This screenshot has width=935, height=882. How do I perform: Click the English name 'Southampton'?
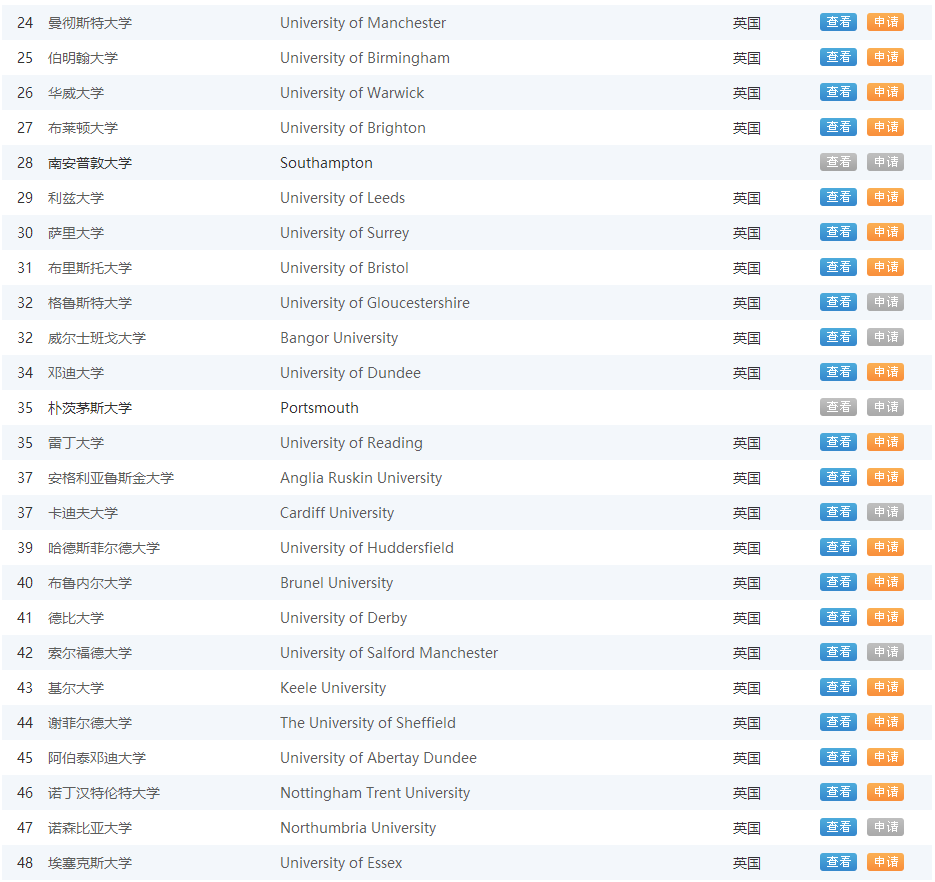point(326,163)
